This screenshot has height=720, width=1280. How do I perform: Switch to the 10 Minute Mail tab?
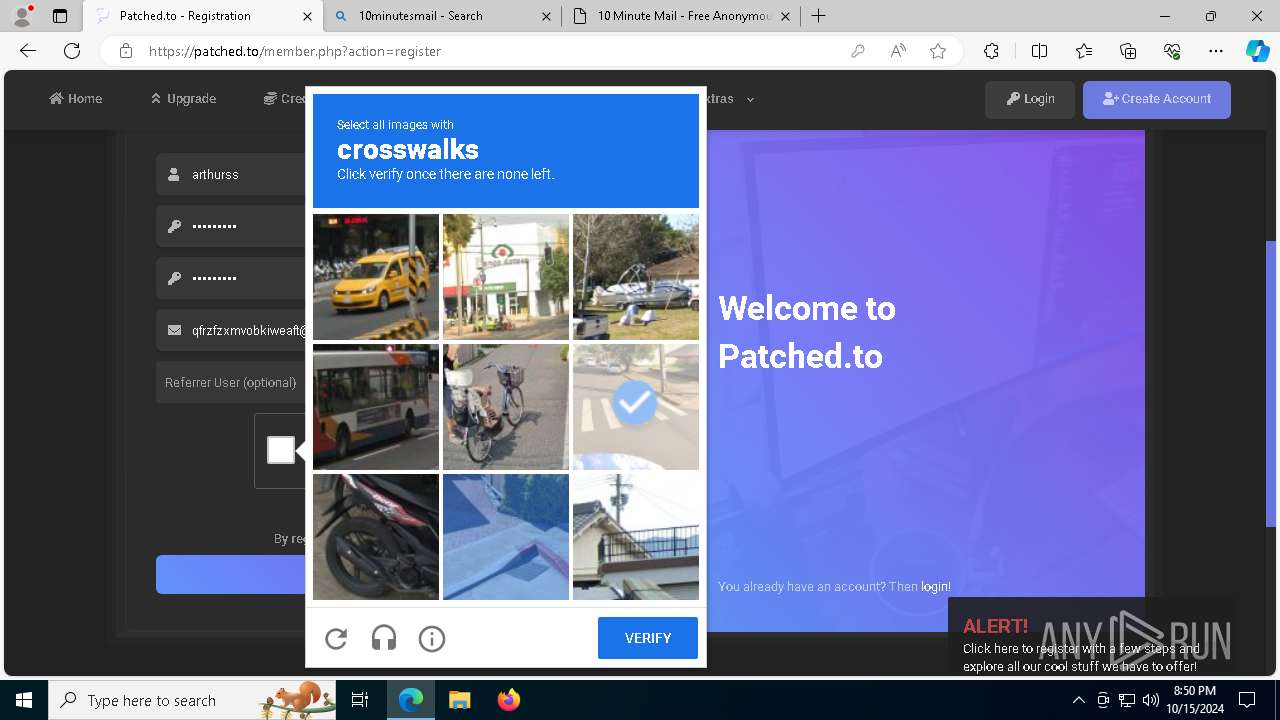680,16
